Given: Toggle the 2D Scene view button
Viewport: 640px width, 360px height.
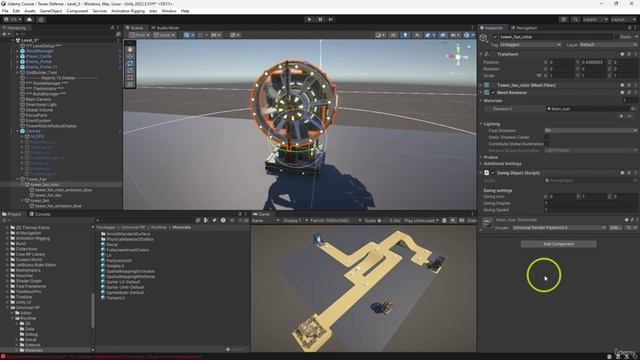Looking at the screenshot, I should pyautogui.click(x=393, y=35).
